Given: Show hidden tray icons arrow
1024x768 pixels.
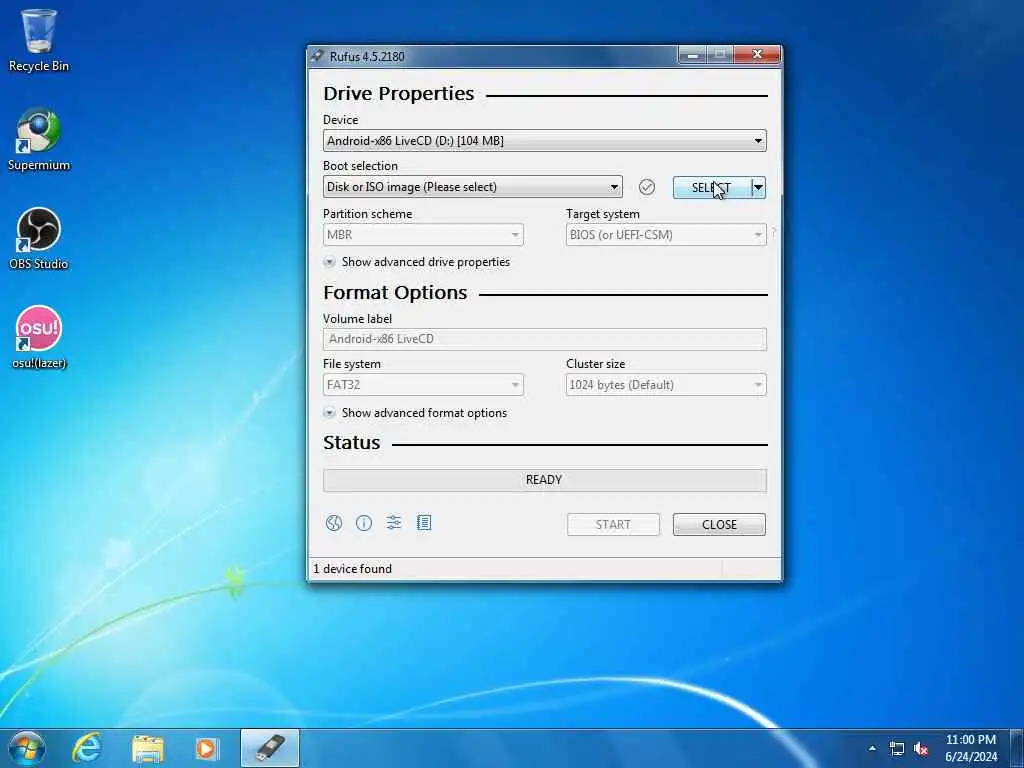Looking at the screenshot, I should pyautogui.click(x=872, y=748).
